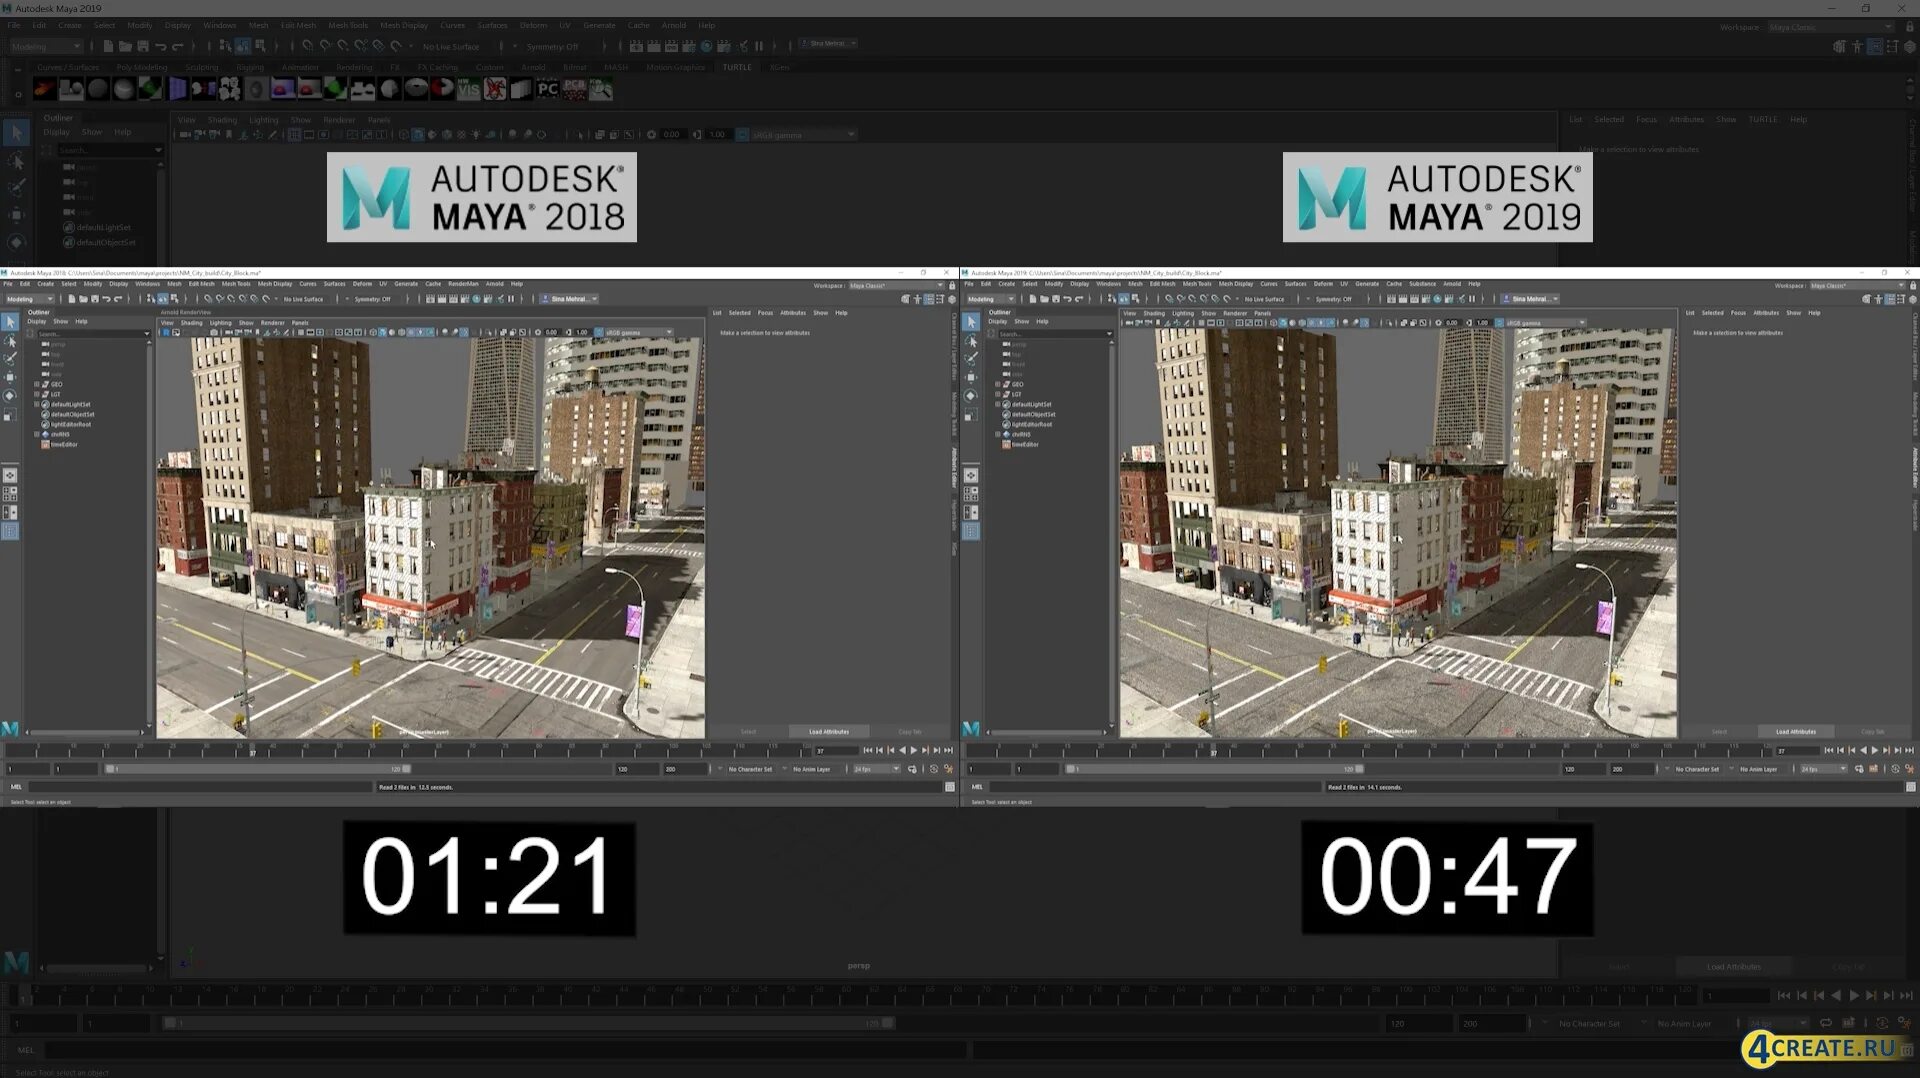Click the Undo icon in Maya 2018 window

click(106, 299)
